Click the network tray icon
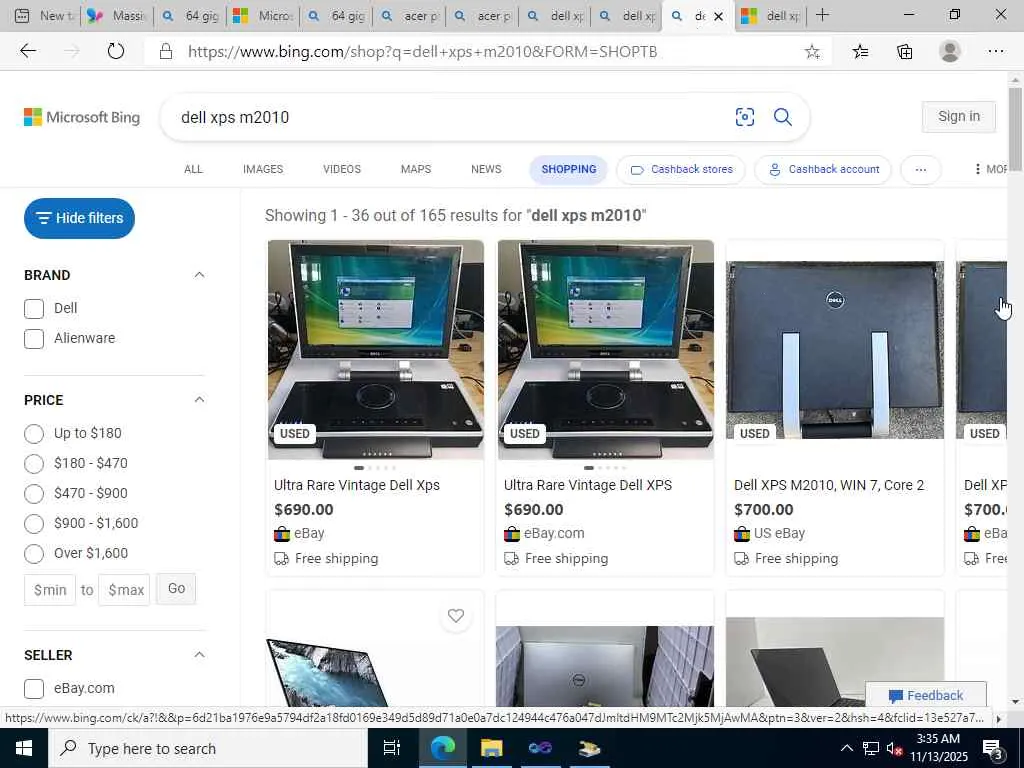This screenshot has width=1024, height=768. coord(871,748)
